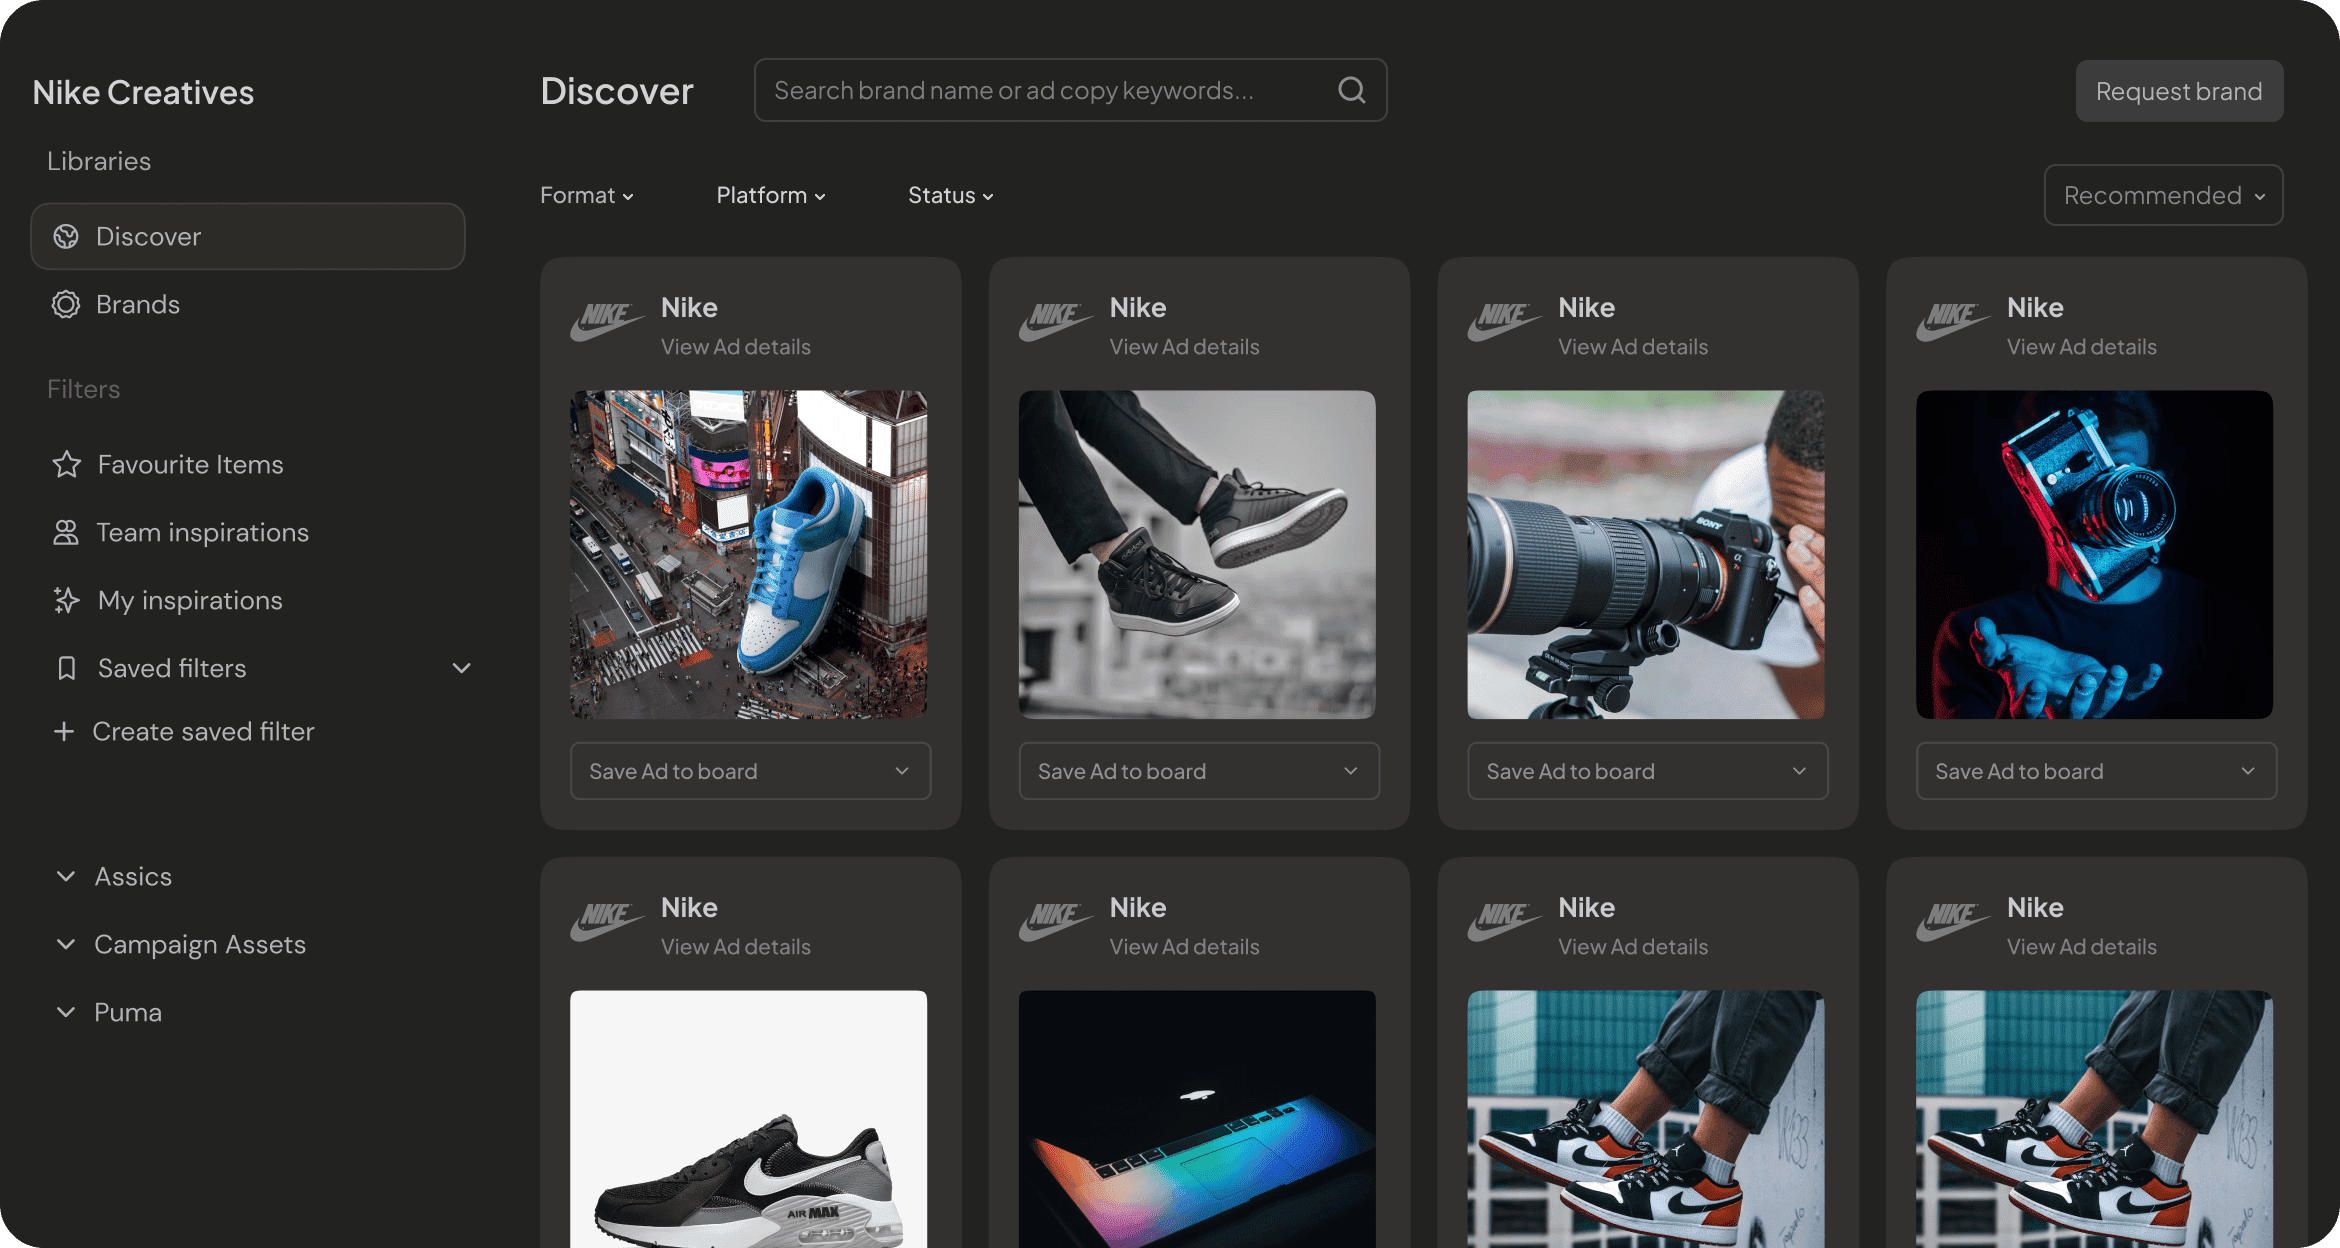Open the red vintage camera thumbnail
Screen dimensions: 2340x1248
pos(2094,554)
